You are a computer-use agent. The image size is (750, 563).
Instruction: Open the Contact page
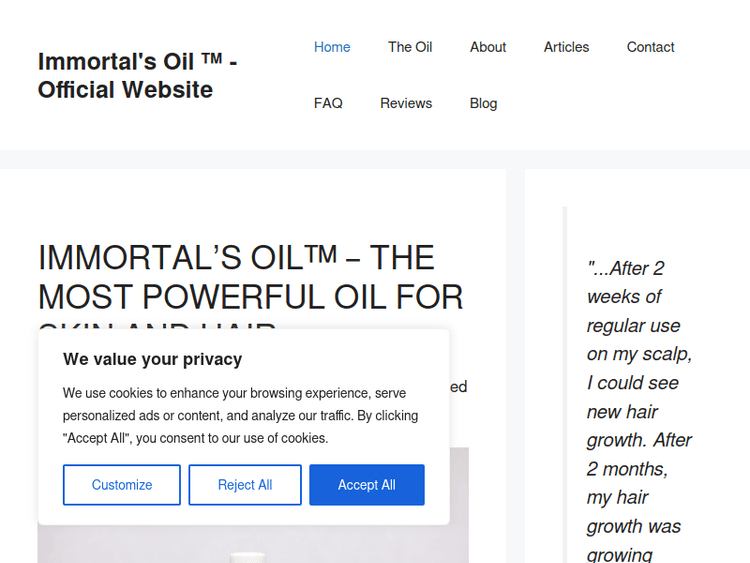pyautogui.click(x=650, y=47)
